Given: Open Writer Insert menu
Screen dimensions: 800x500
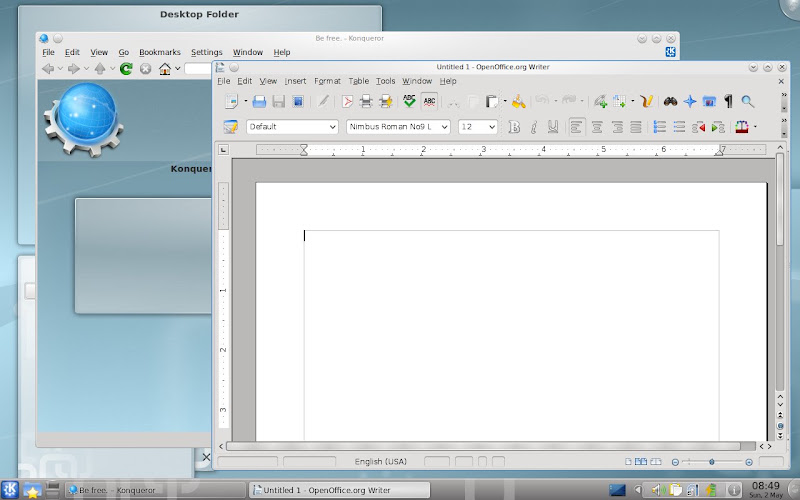Looking at the screenshot, I should 295,81.
